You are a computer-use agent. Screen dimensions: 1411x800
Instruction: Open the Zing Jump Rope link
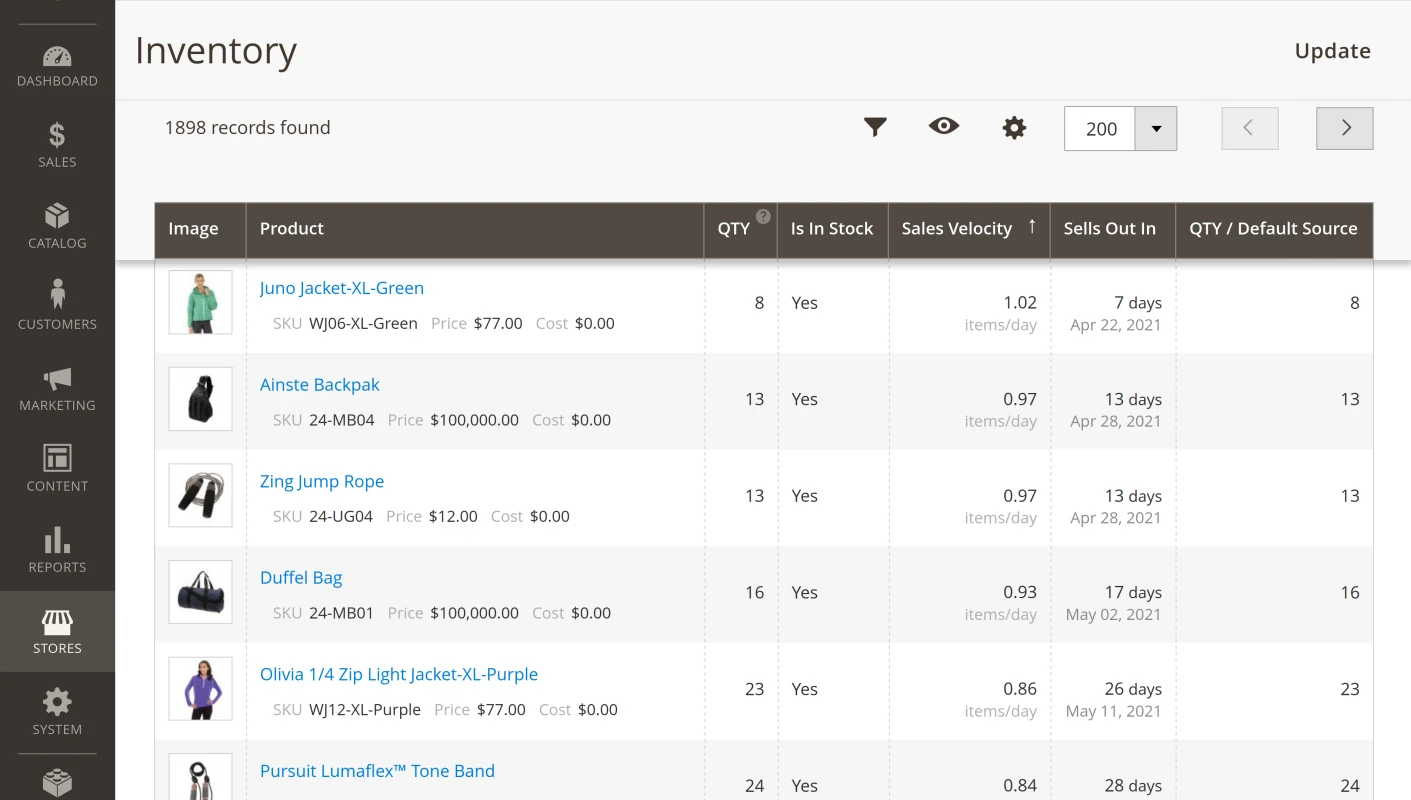click(x=322, y=481)
